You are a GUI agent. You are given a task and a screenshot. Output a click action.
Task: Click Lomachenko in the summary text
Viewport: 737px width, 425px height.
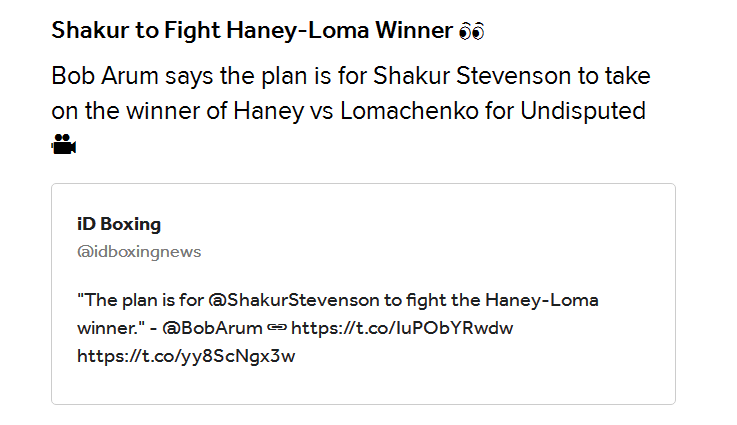[x=409, y=112]
